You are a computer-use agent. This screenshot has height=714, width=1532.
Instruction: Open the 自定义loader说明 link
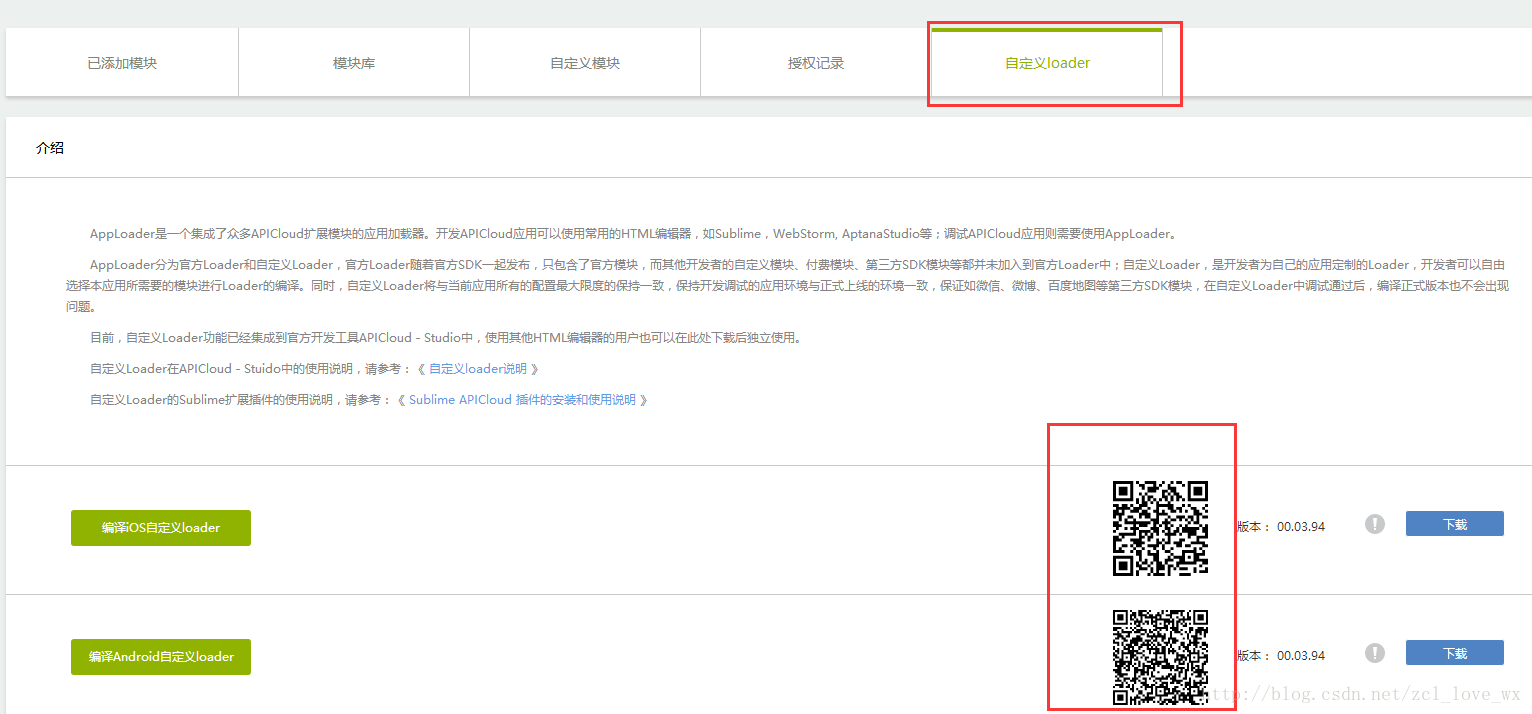point(477,369)
